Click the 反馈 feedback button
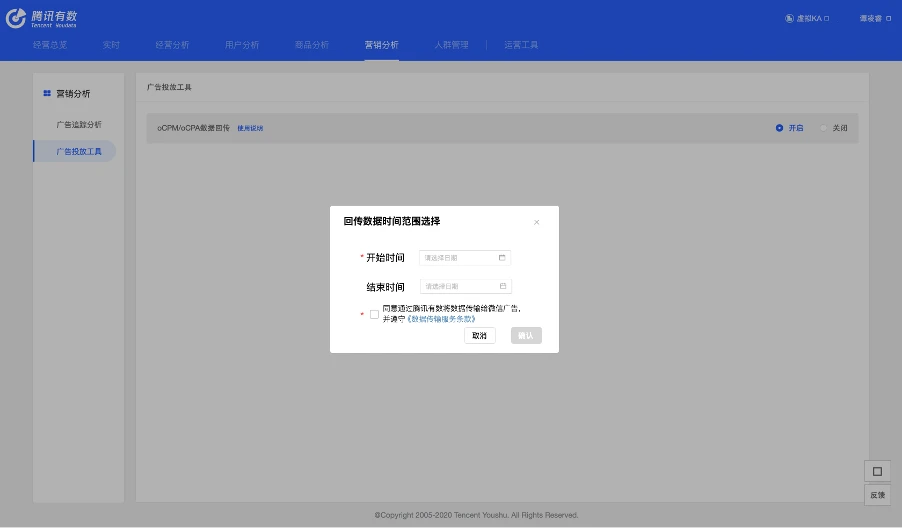The image size is (902, 528). coord(877,495)
